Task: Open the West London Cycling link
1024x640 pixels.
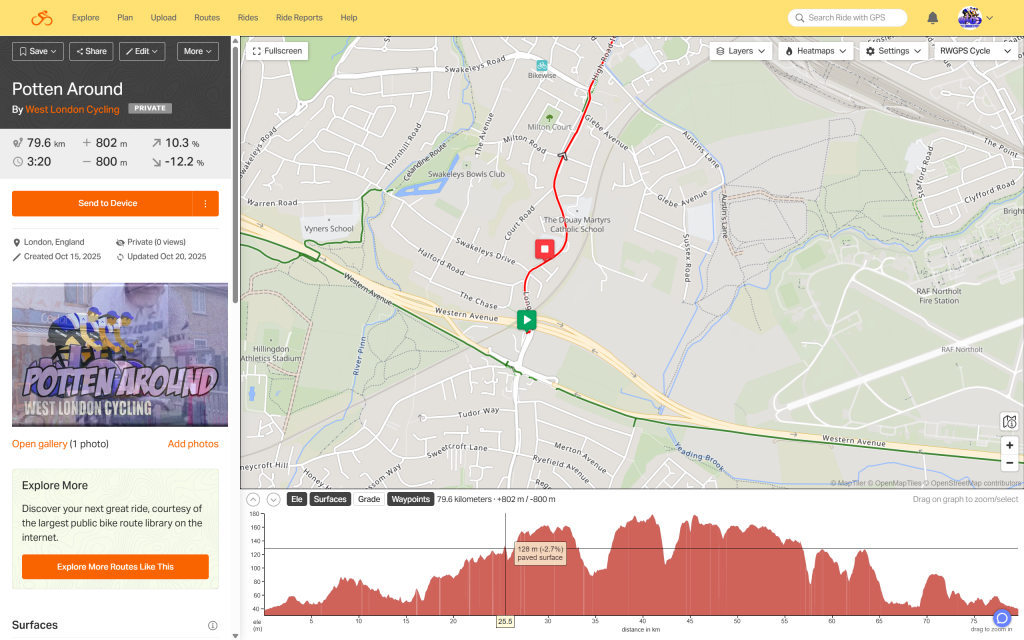Action: [72, 109]
